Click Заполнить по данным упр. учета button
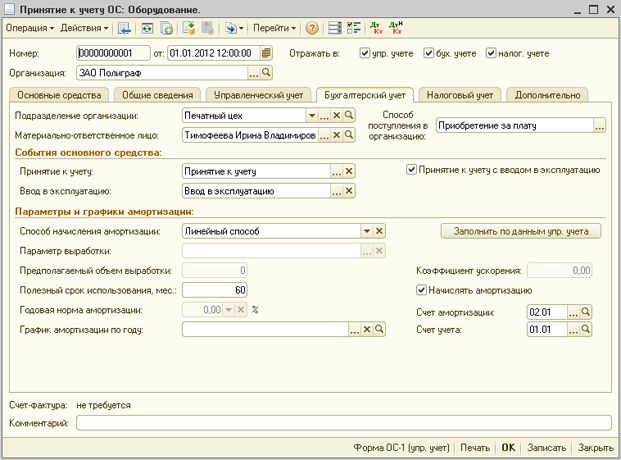Viewport: 621px width, 460px height. tap(521, 231)
